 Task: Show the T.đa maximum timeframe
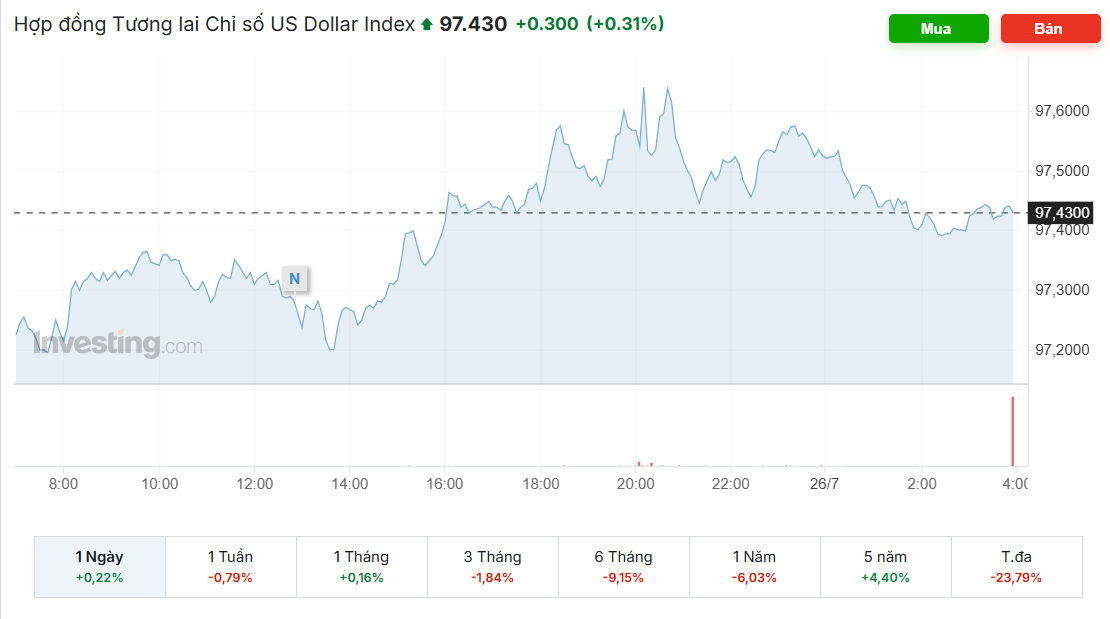[x=1017, y=567]
